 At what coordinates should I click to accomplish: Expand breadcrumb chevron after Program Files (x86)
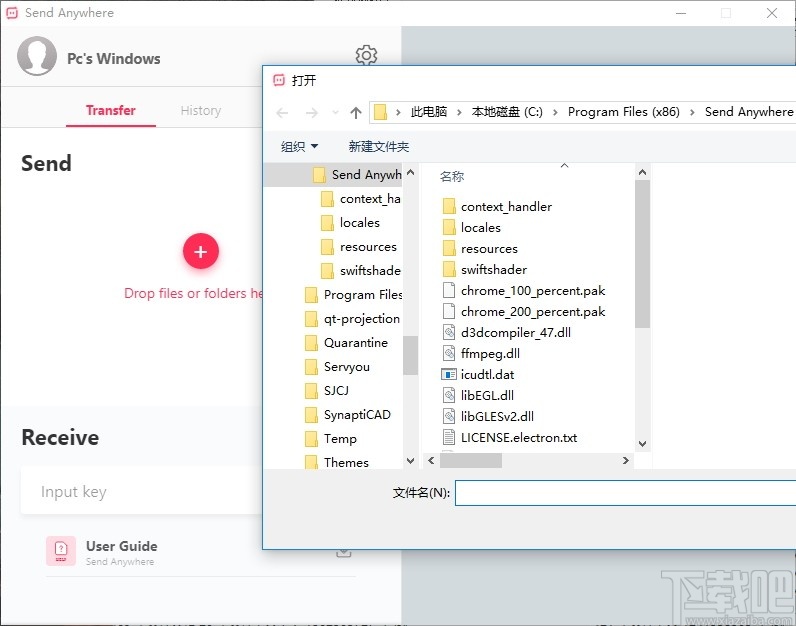[692, 112]
